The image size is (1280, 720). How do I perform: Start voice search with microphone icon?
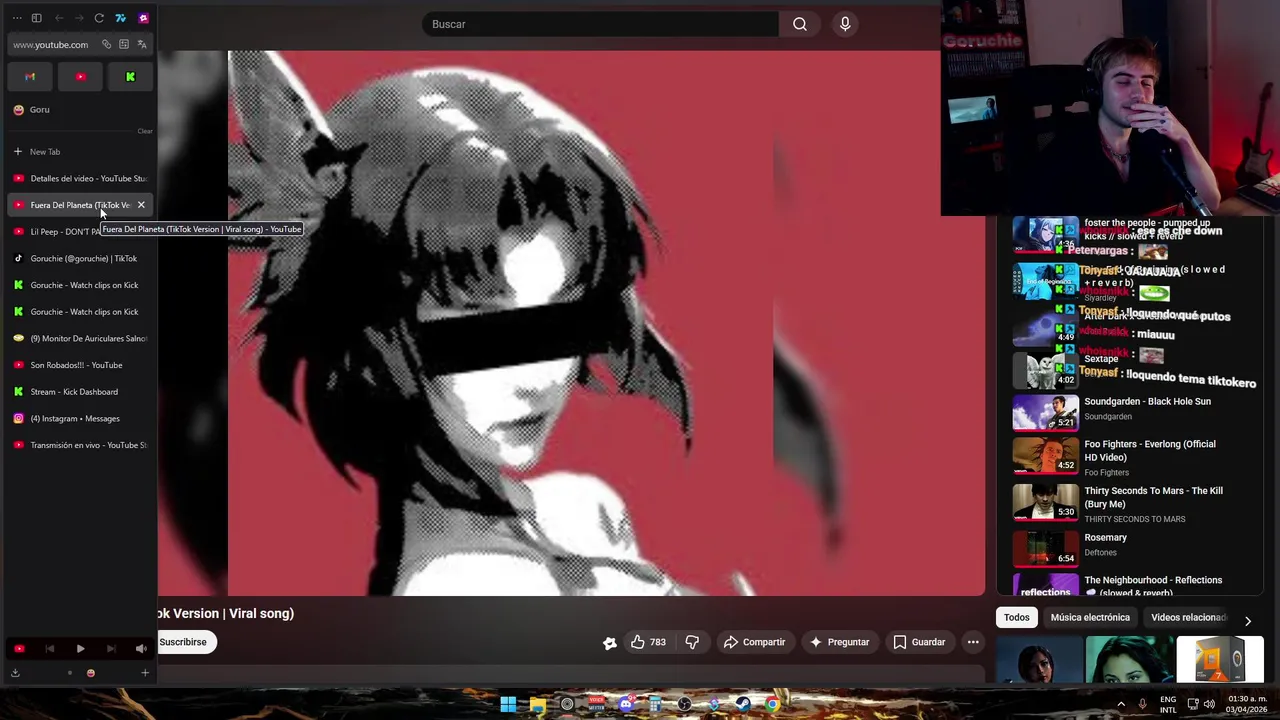845,24
